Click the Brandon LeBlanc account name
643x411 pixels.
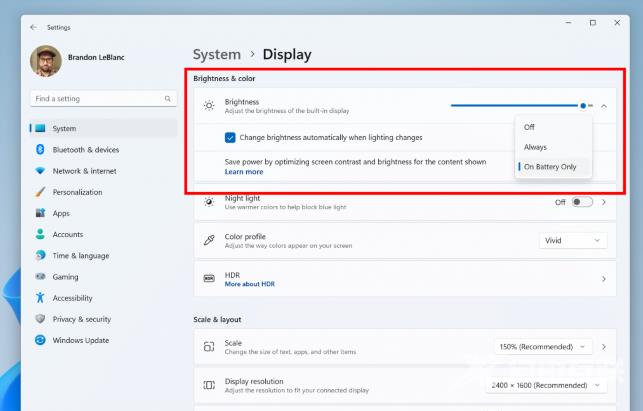tap(96, 57)
